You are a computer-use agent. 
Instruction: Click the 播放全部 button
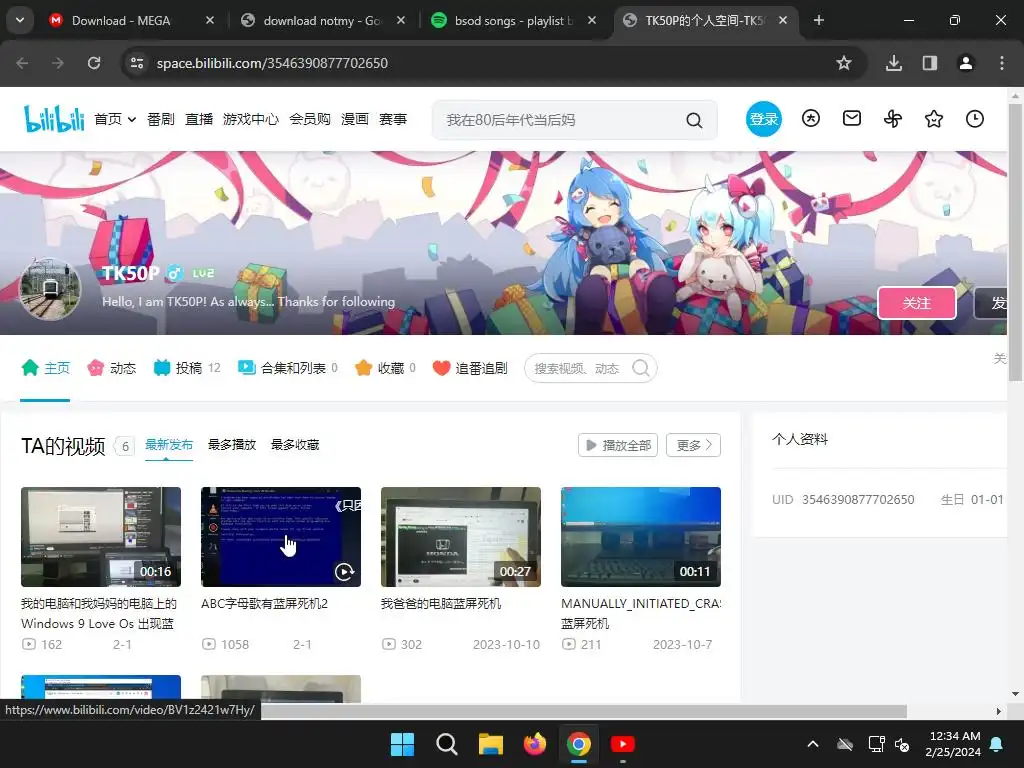[x=618, y=445]
